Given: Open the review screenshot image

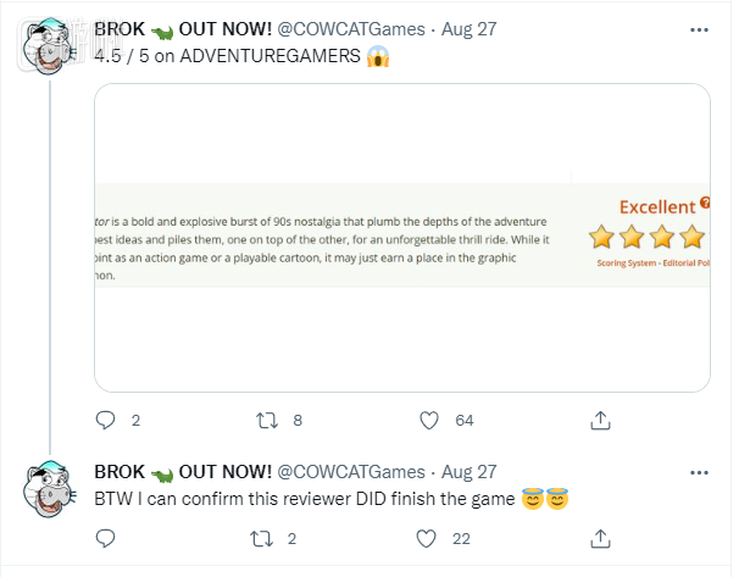Looking at the screenshot, I should [402, 237].
